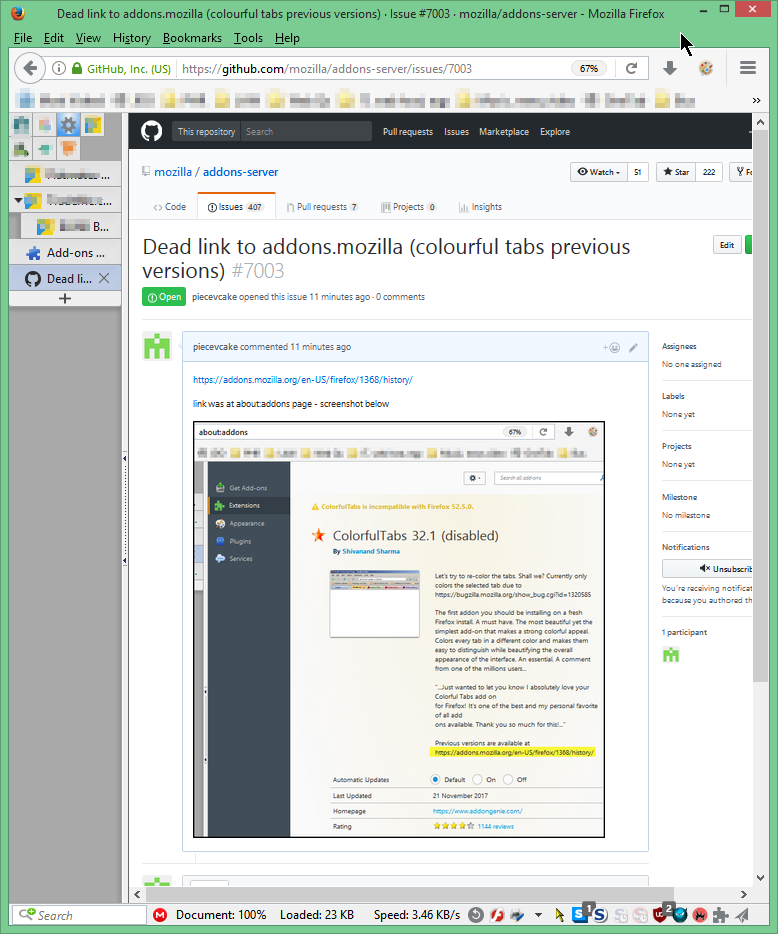Click the yellow cursor arrow icon in status bar

[x=559, y=915]
